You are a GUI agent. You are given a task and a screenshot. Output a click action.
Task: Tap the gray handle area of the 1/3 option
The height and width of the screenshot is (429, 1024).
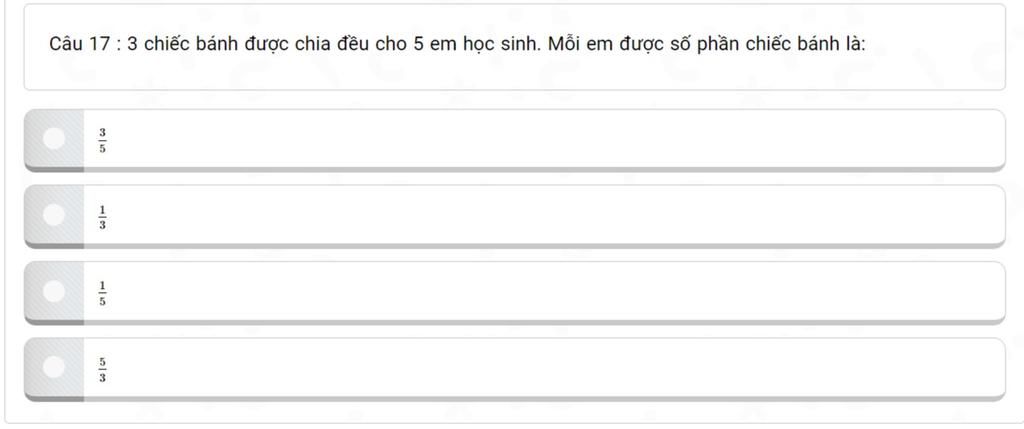point(54,217)
